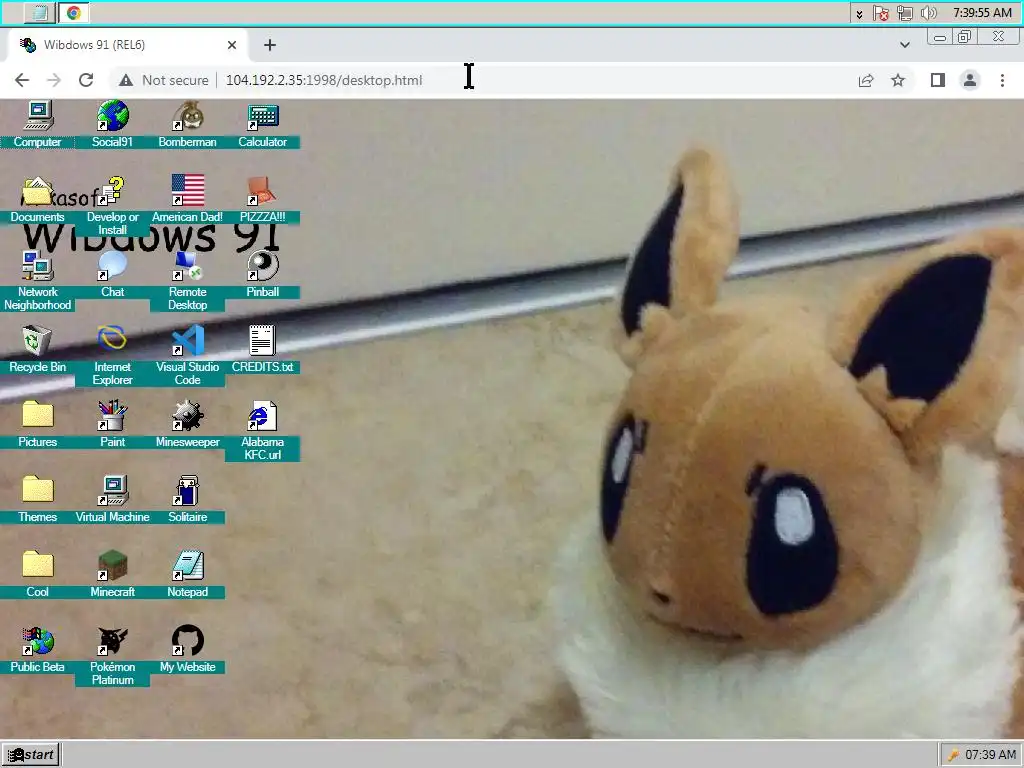Click the red flag security tray icon
This screenshot has height=768, width=1024.
tap(881, 13)
